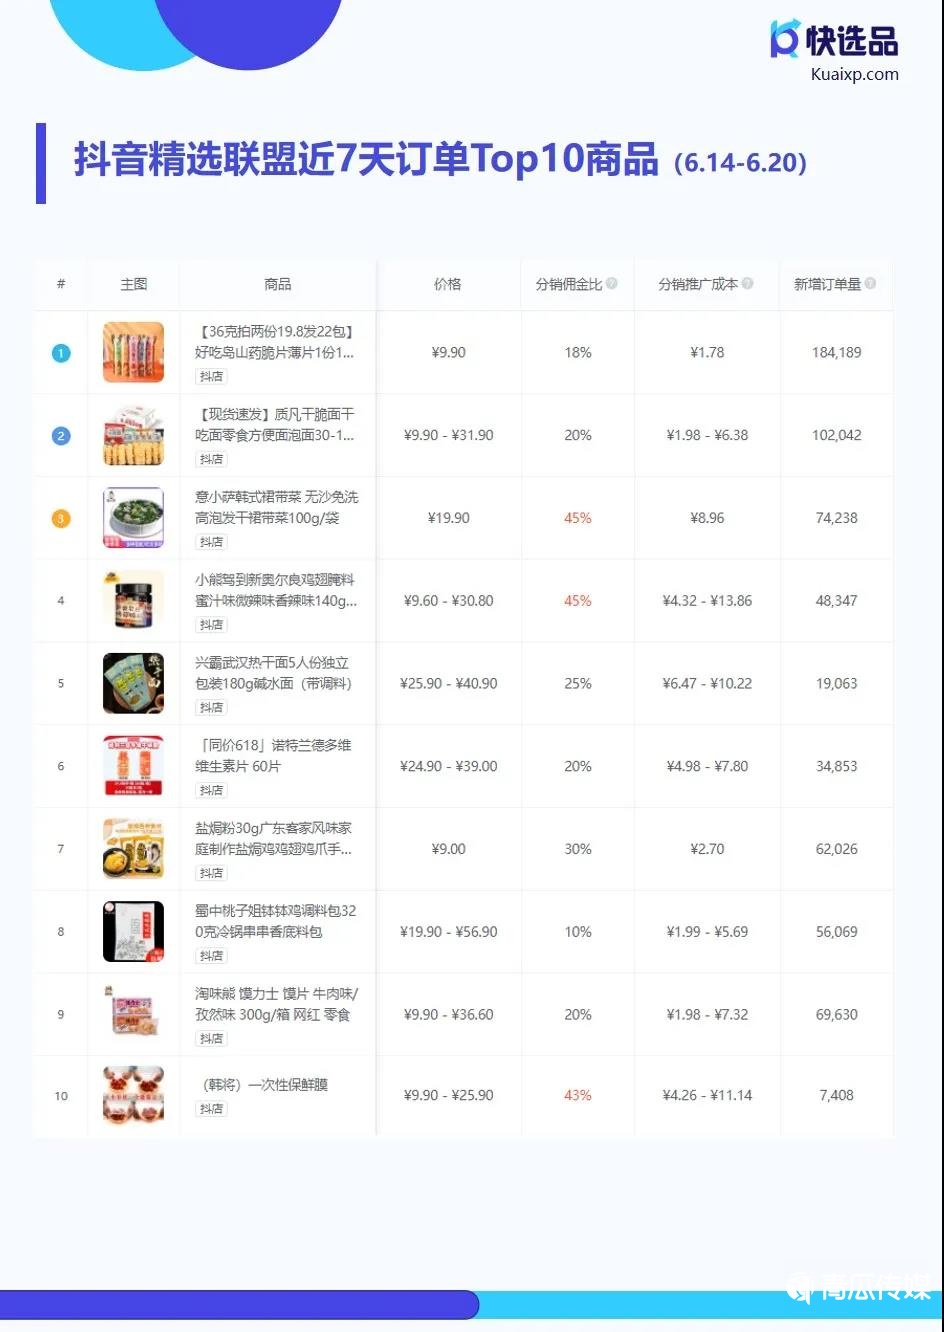Click the Kuaixp.com website link
This screenshot has height=1332, width=944.
[x=854, y=74]
